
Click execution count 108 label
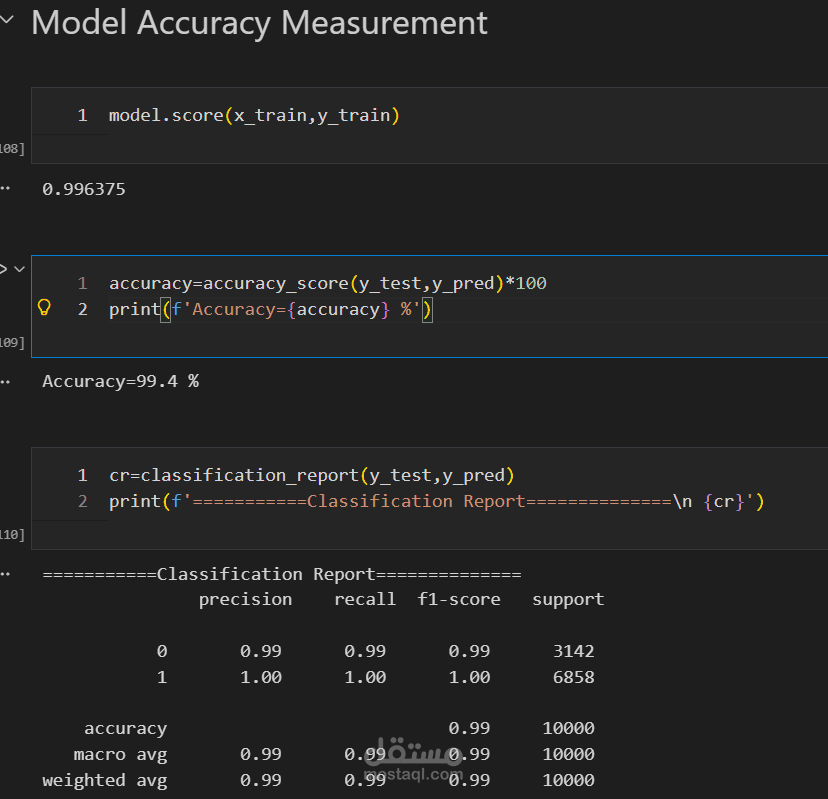pyautogui.click(x=12, y=149)
